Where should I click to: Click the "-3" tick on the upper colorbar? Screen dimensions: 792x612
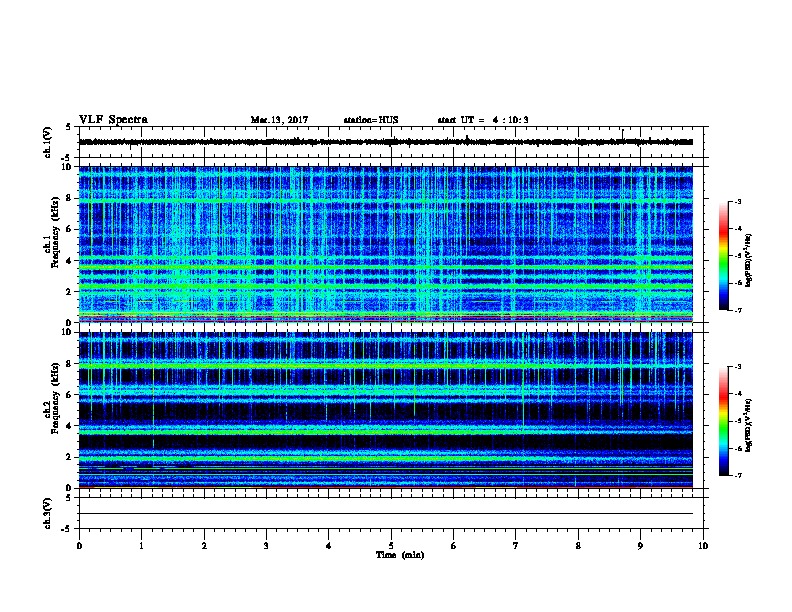(x=738, y=201)
